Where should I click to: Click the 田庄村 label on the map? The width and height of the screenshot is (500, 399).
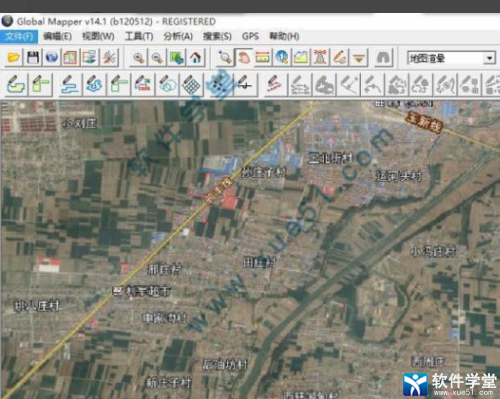[260, 263]
